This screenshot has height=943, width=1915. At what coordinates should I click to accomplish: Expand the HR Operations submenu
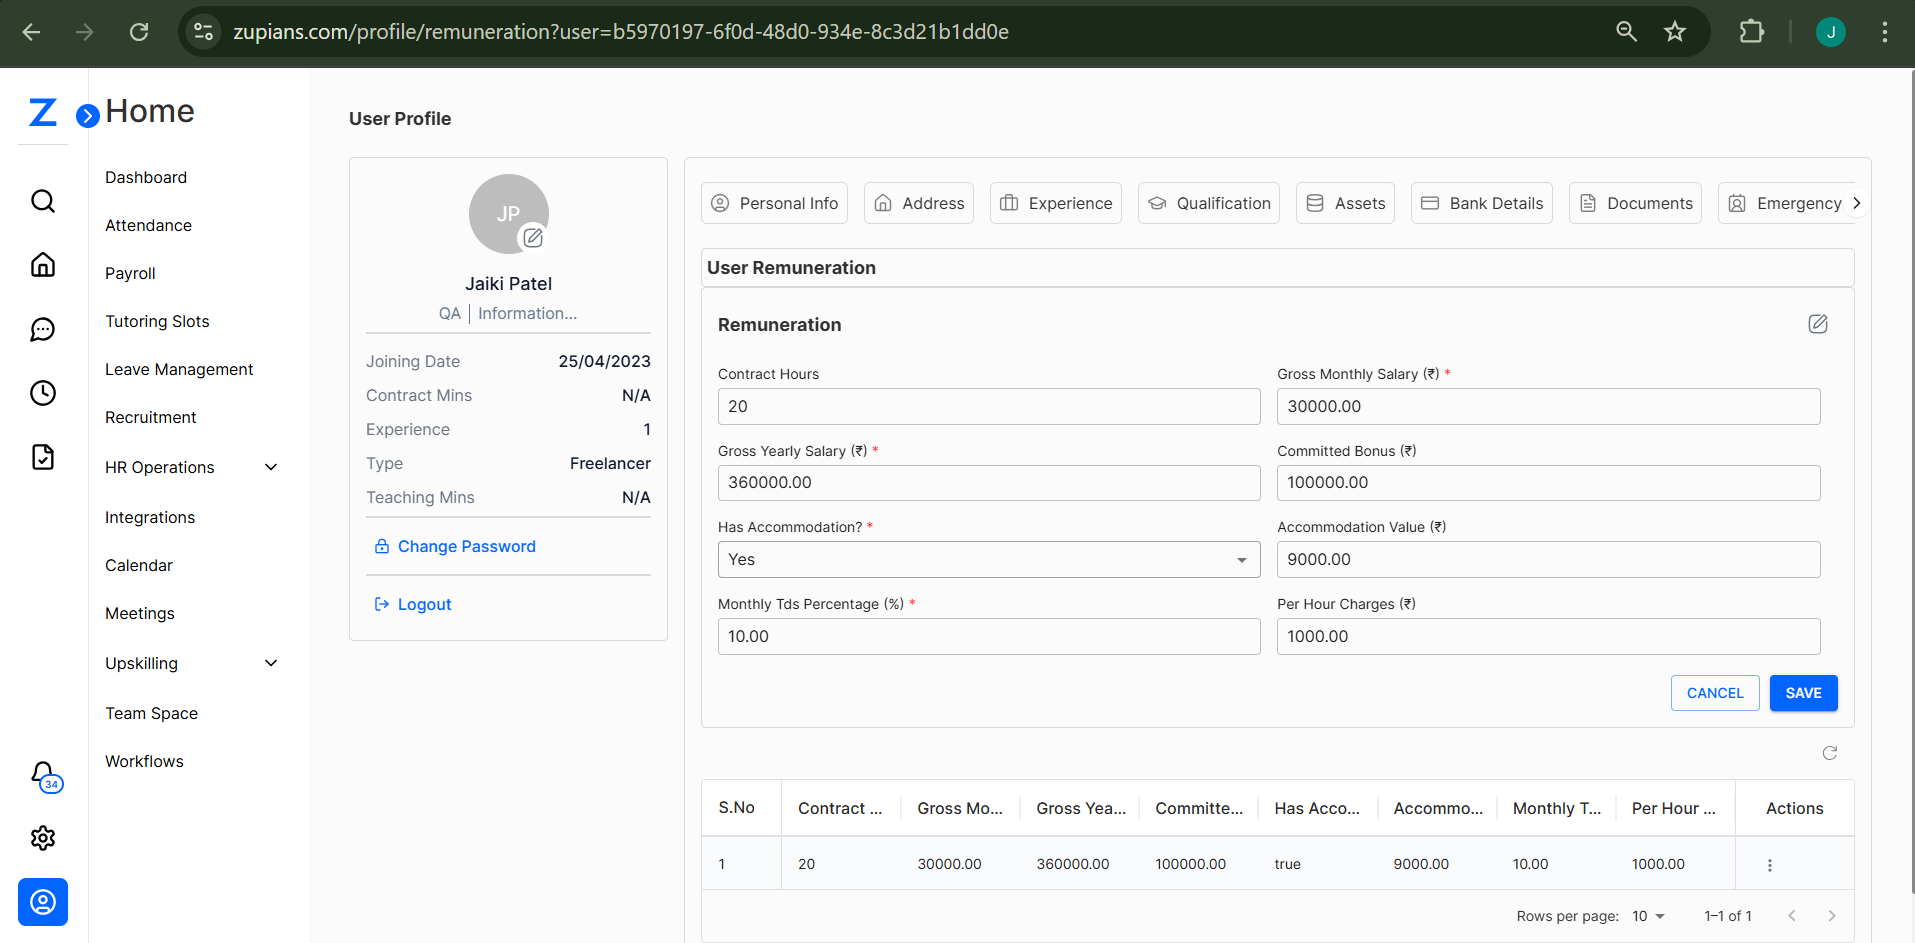click(x=270, y=467)
